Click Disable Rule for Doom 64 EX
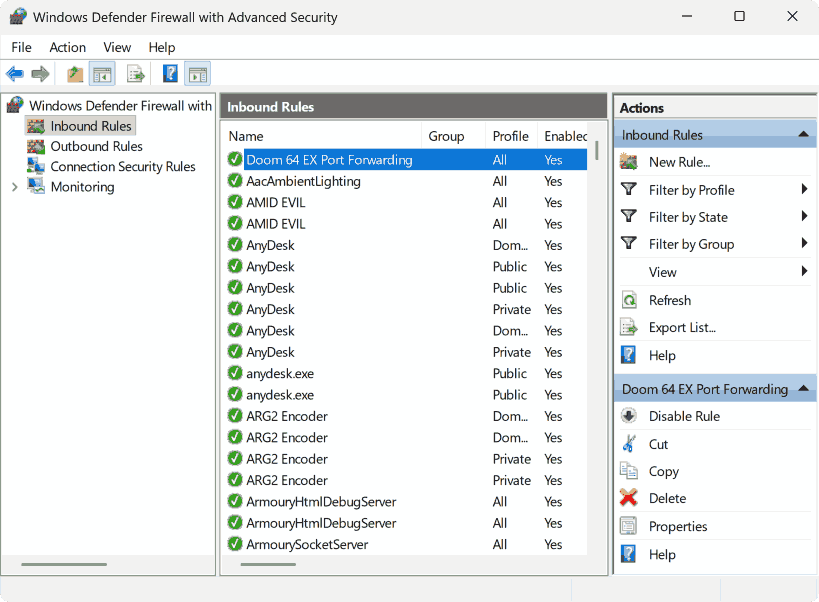Image resolution: width=819 pixels, height=602 pixels. 684,415
